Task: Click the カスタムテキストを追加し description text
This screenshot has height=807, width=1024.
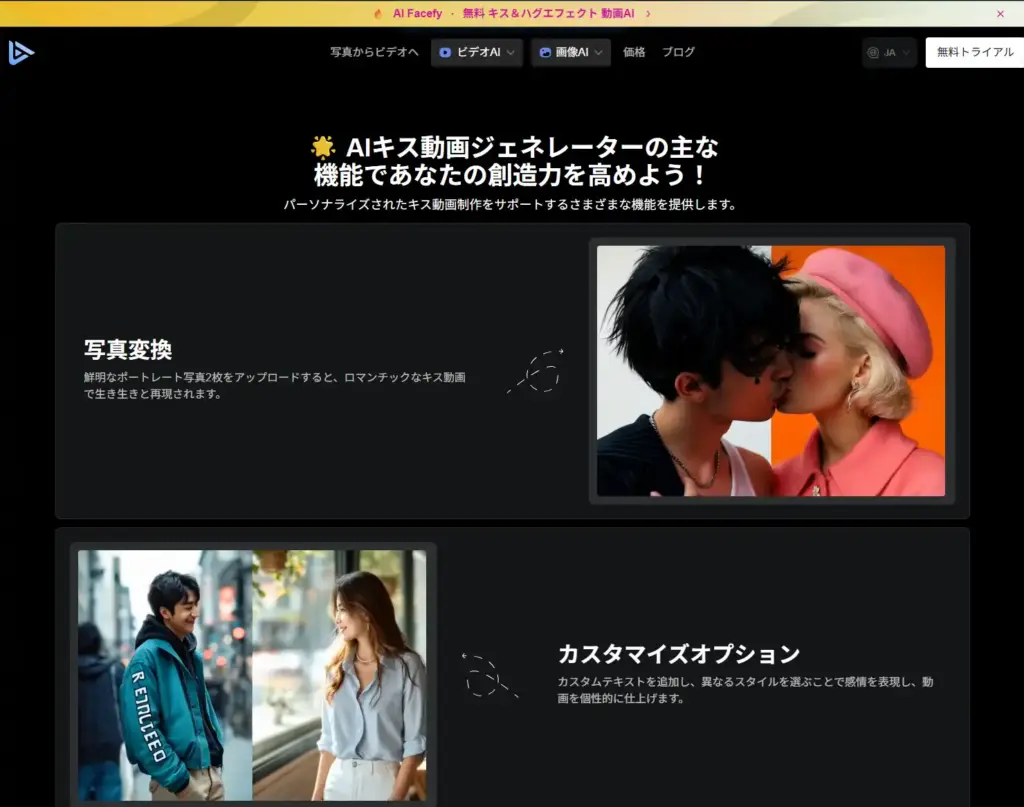Action: (745, 689)
